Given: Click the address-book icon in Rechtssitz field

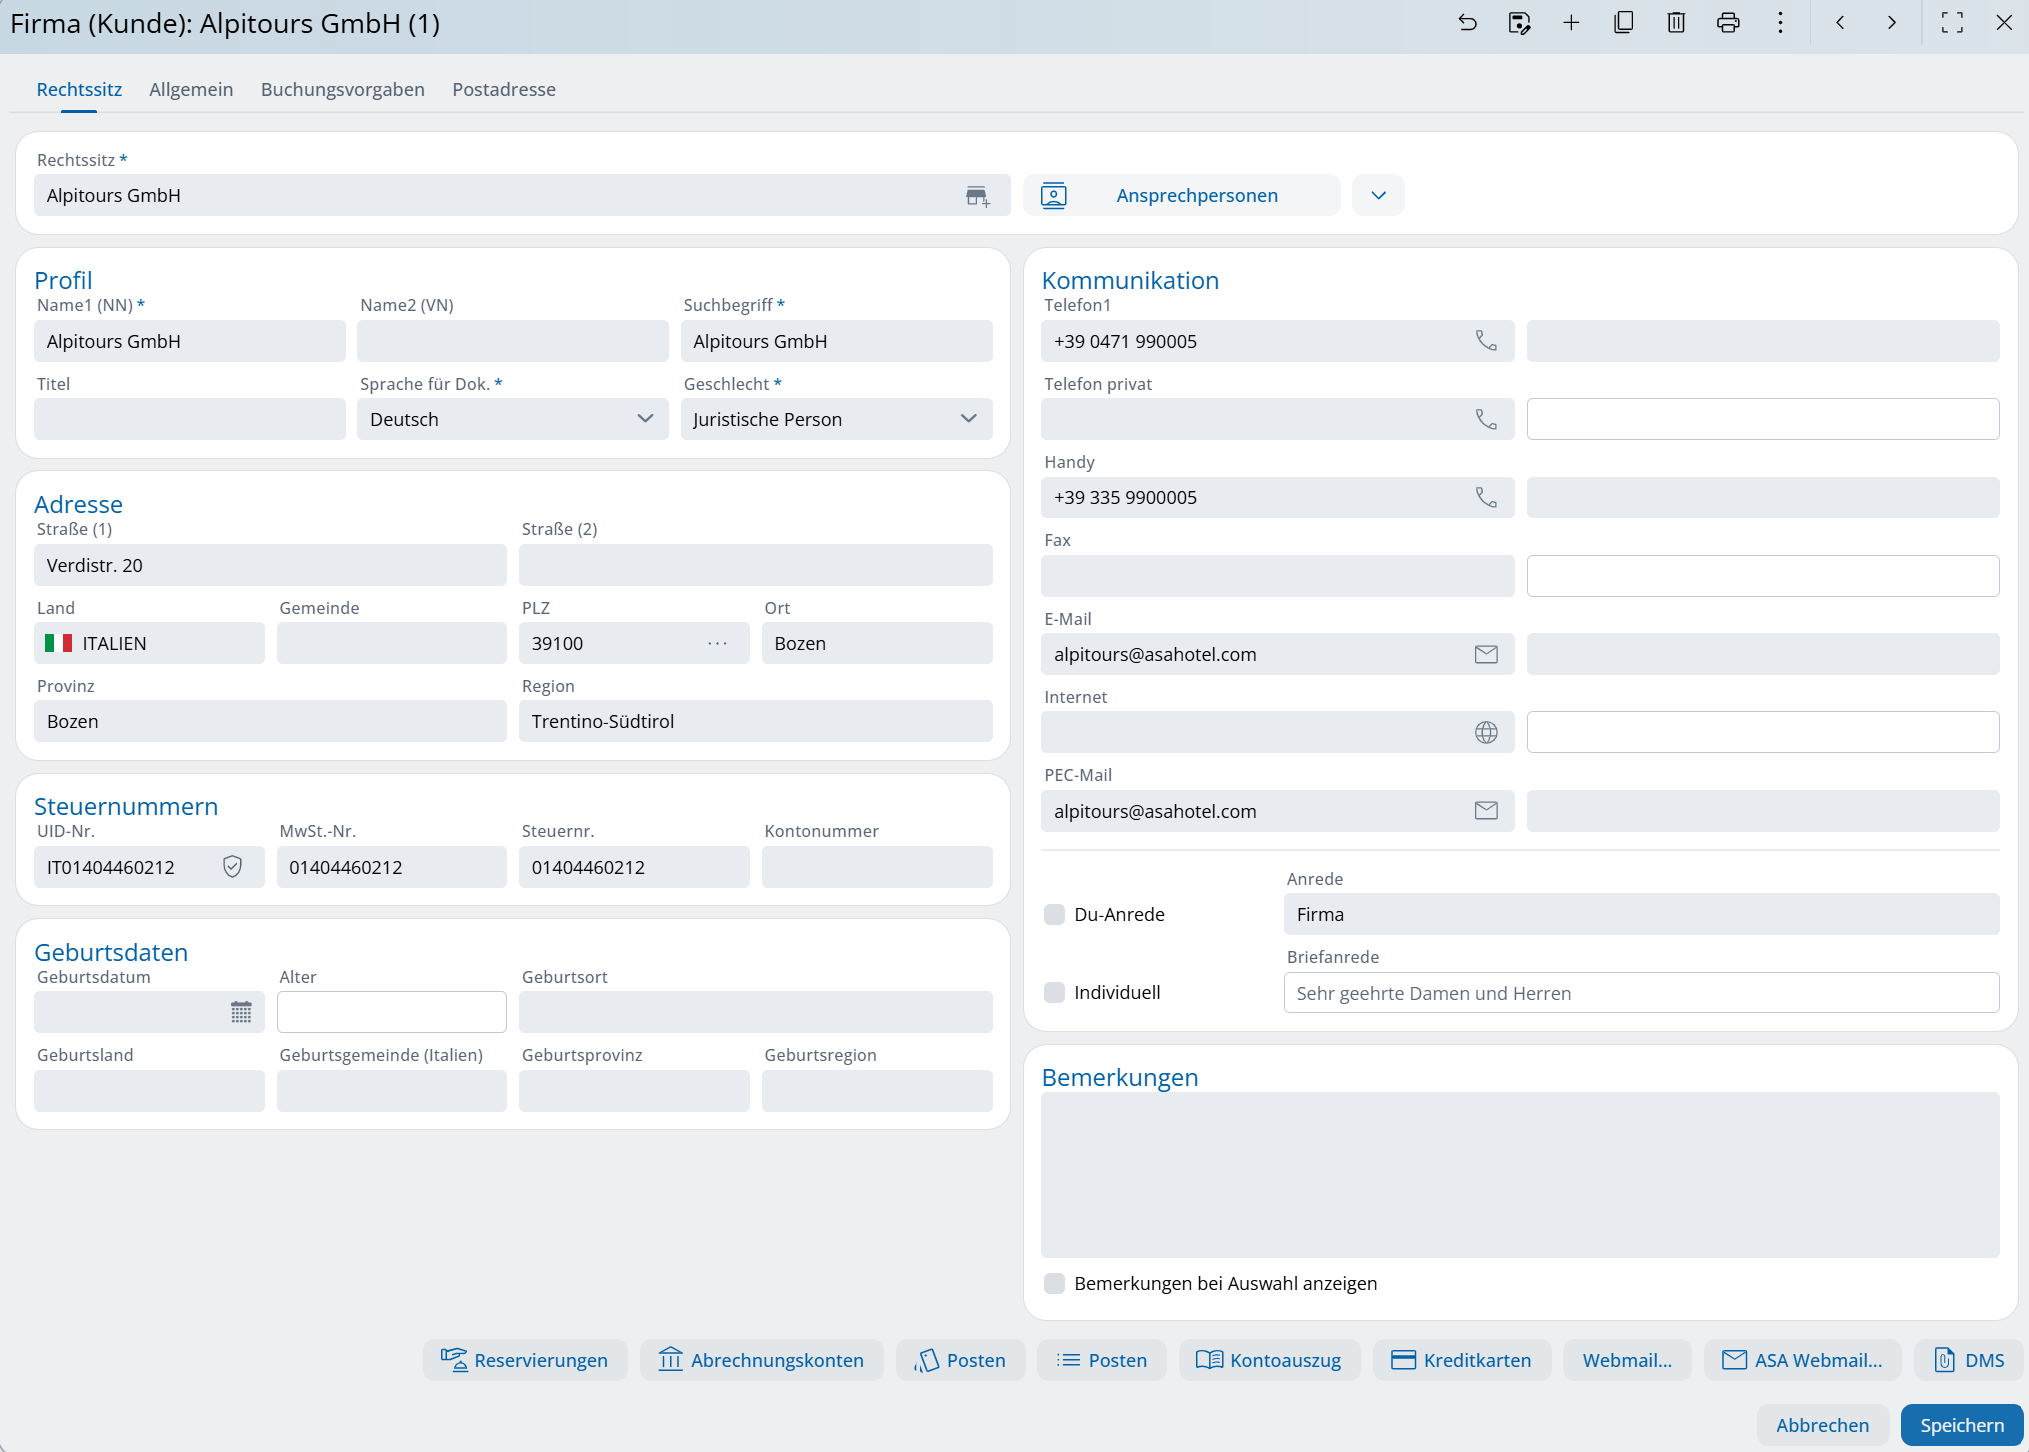Looking at the screenshot, I should click(x=977, y=196).
